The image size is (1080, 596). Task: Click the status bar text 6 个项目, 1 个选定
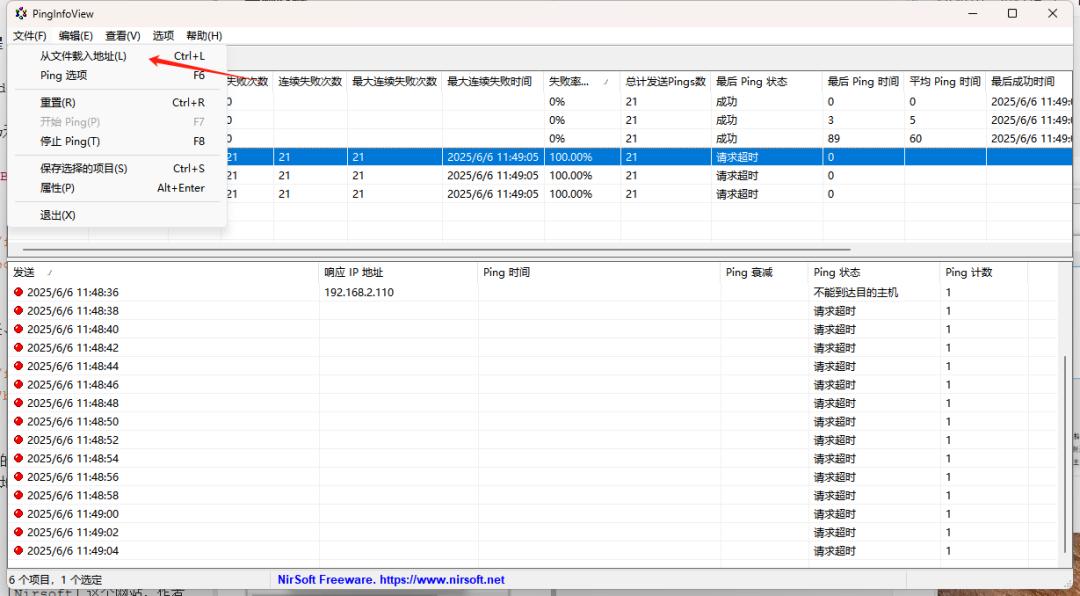[57, 580]
